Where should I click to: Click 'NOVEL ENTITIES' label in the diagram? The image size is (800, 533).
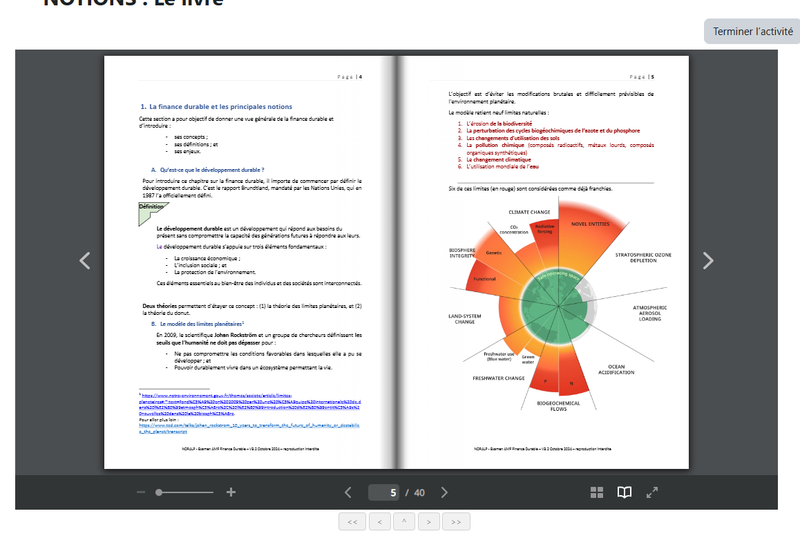coord(590,224)
